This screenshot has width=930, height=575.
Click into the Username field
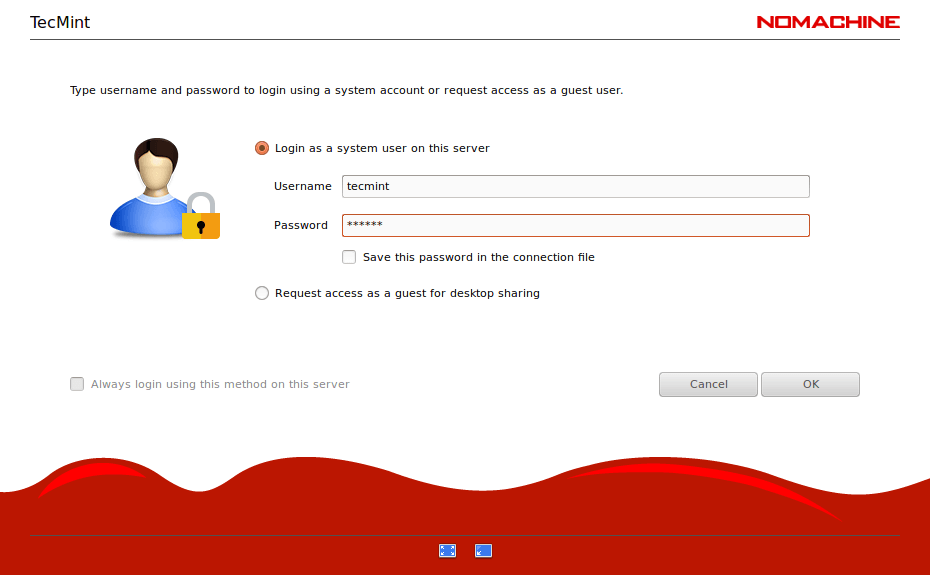point(575,186)
